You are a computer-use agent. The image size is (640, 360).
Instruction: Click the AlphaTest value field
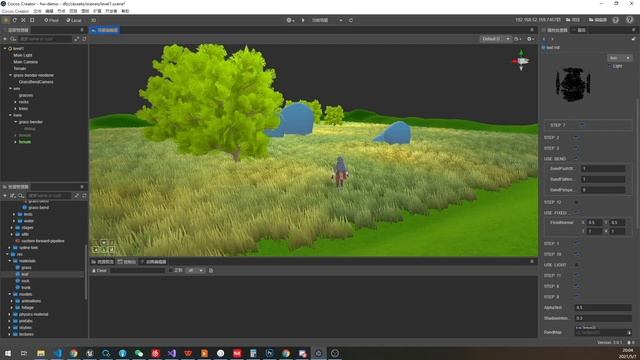tap(603, 307)
